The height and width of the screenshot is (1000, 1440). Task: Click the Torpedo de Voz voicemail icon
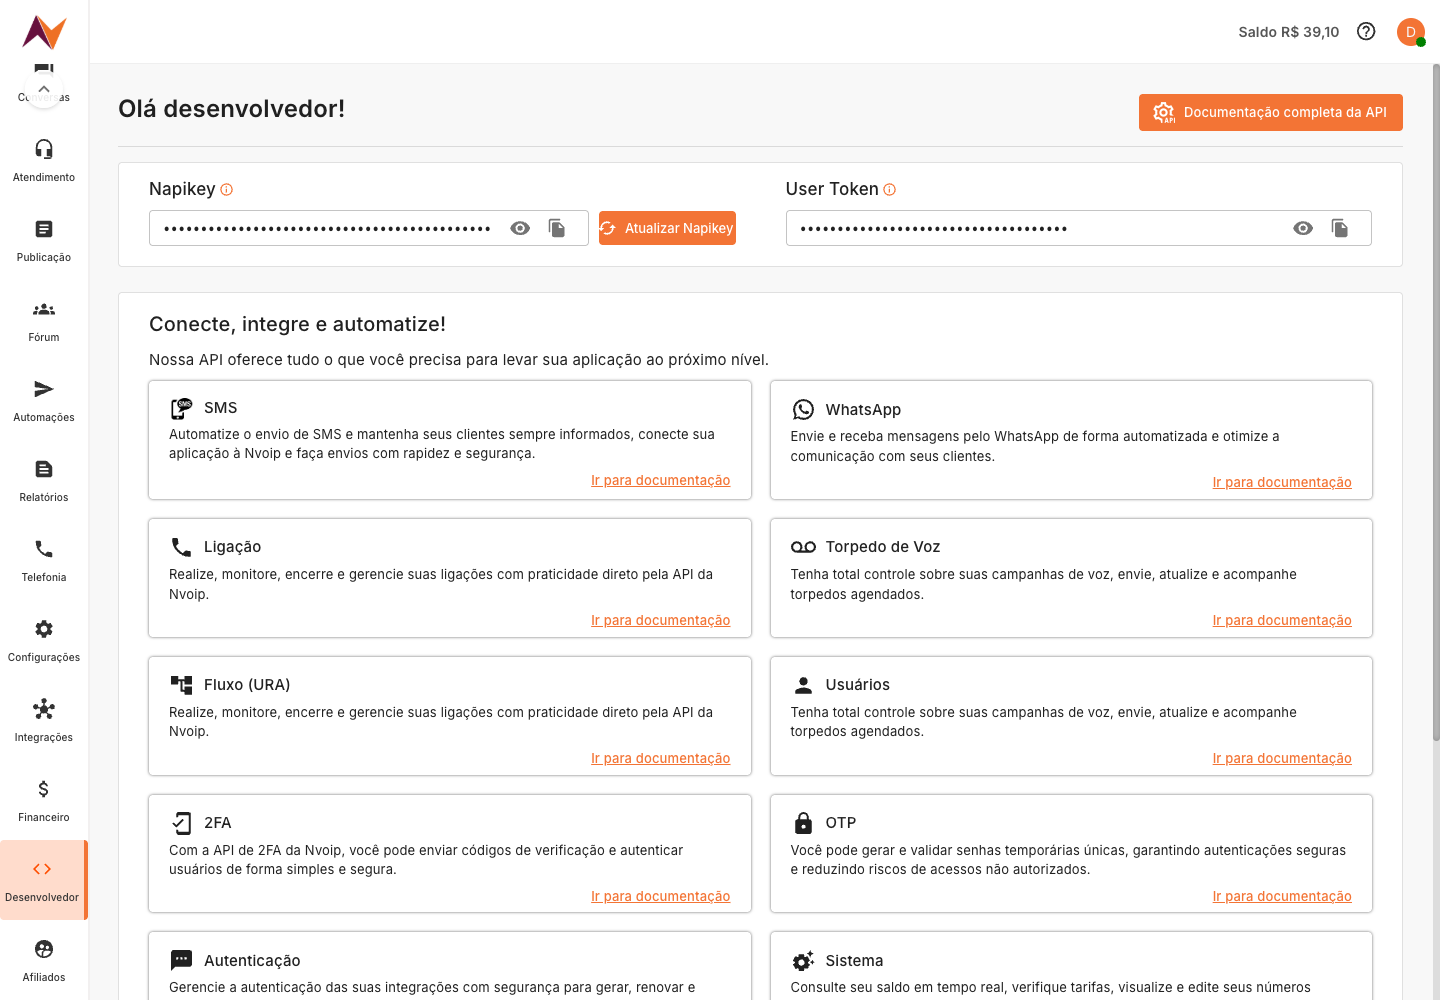(803, 547)
